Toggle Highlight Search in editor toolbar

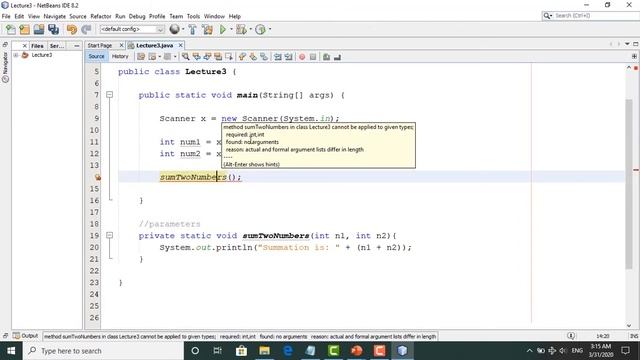pyautogui.click(x=218, y=57)
